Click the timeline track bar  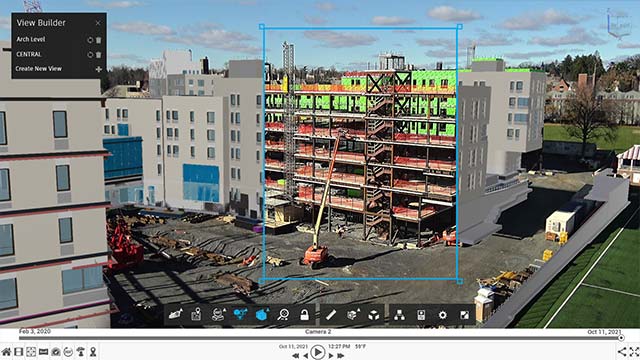(x=320, y=338)
